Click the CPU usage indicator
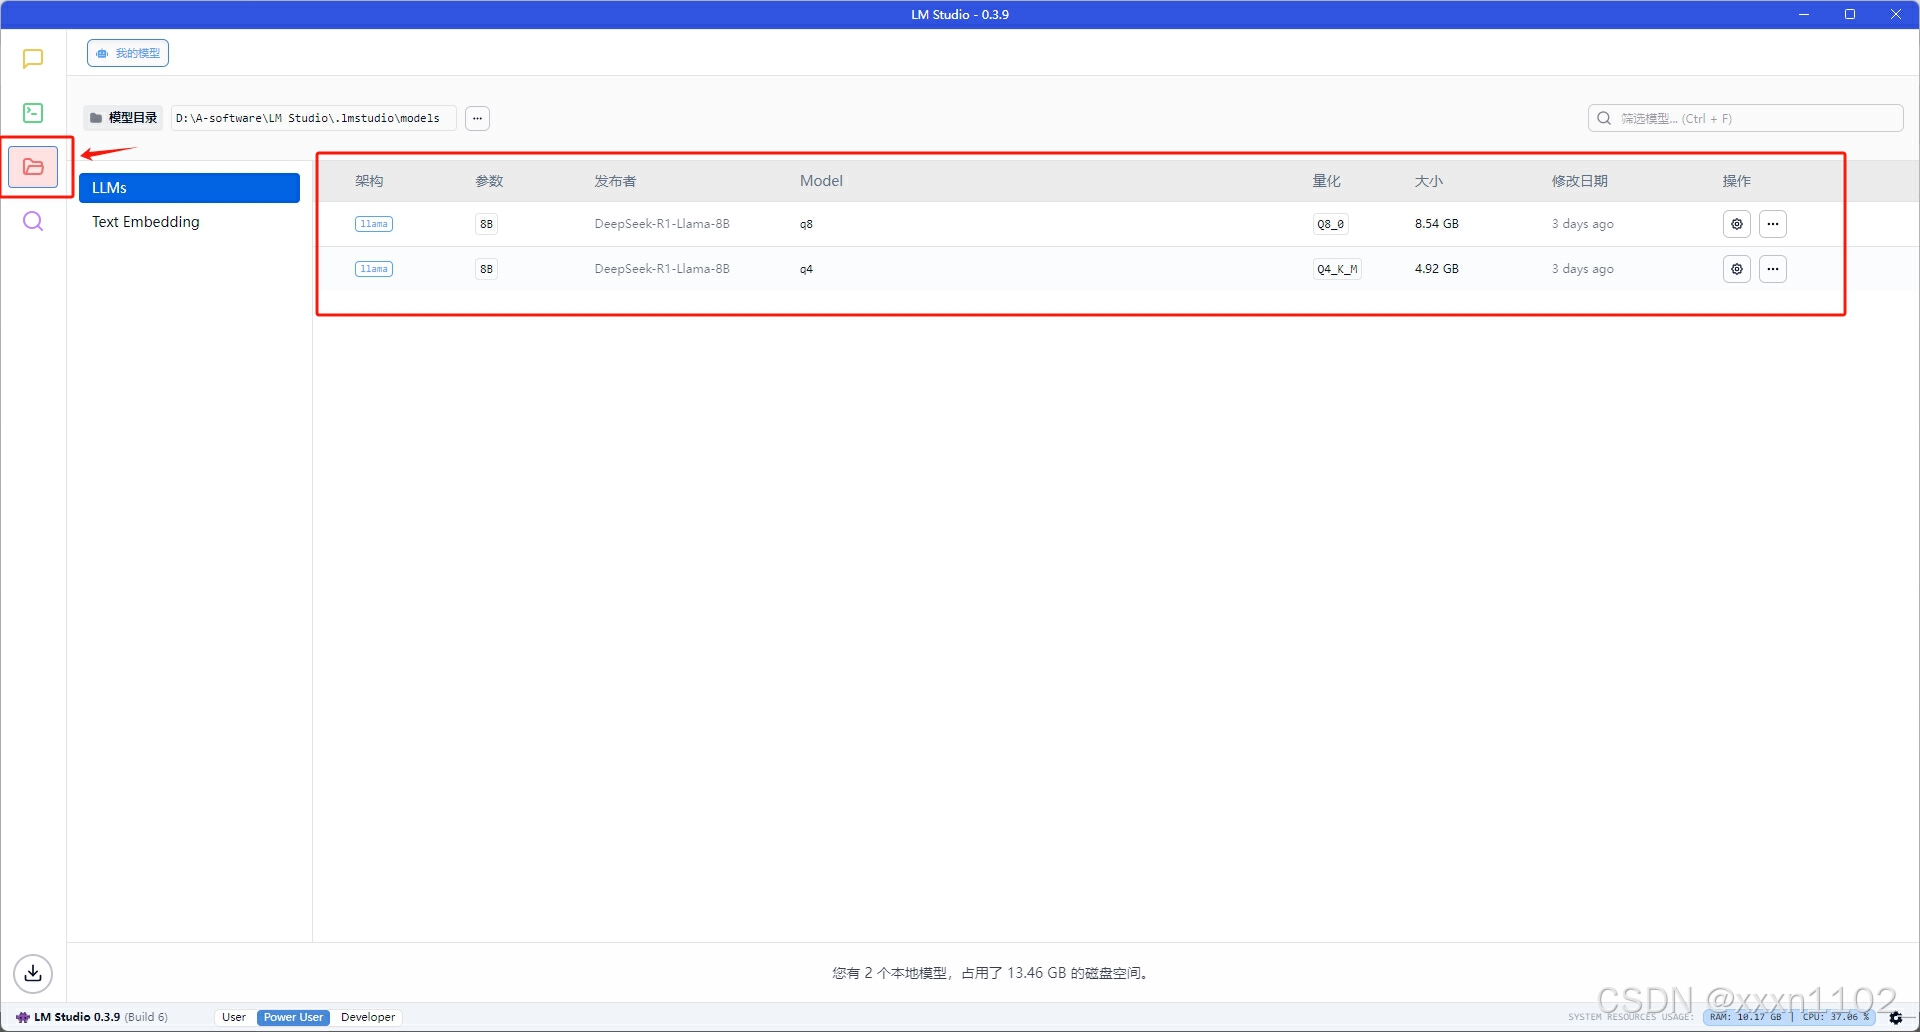1920x1032 pixels. (x=1836, y=1017)
